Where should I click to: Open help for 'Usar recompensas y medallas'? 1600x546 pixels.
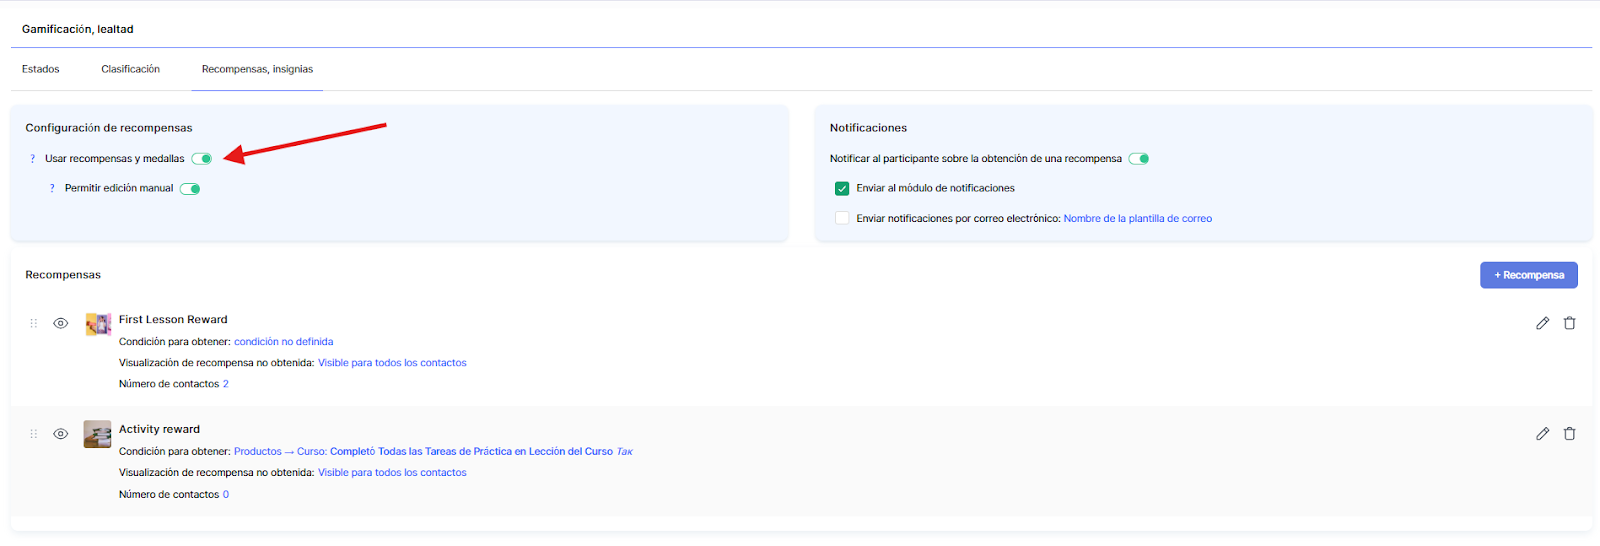pos(32,159)
